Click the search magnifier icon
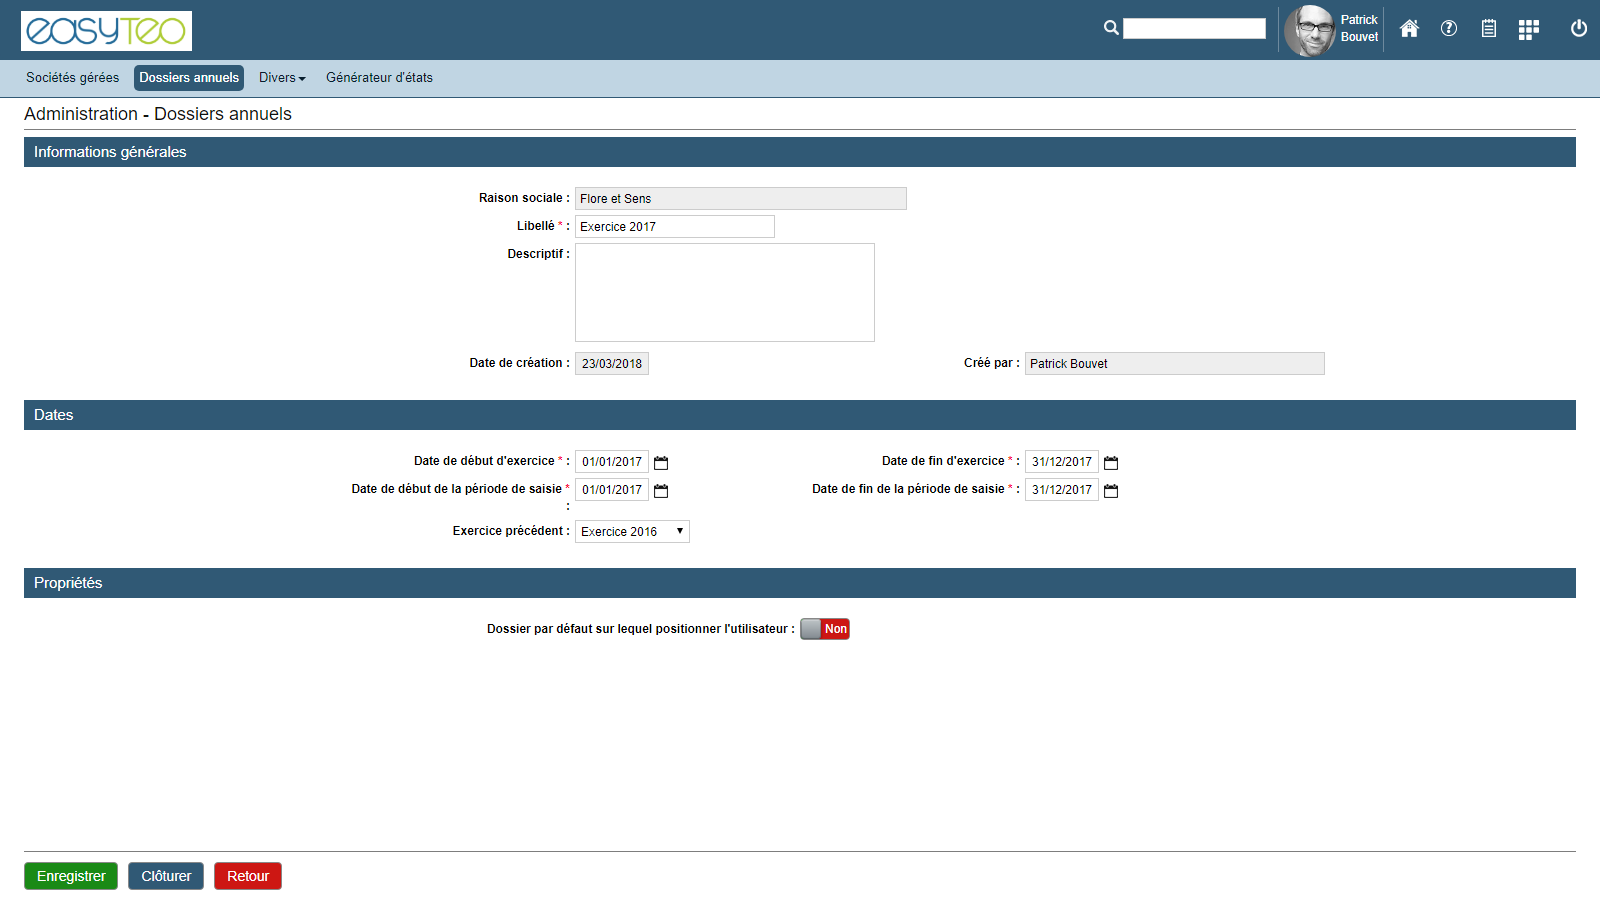Viewport: 1600px width, 900px height. point(1111,28)
